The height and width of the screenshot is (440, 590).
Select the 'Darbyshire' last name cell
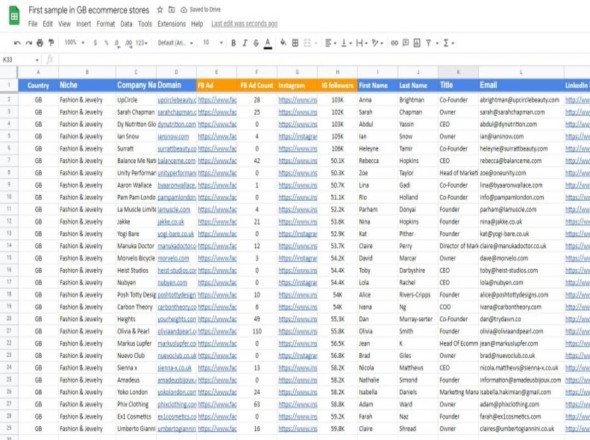pos(418,270)
